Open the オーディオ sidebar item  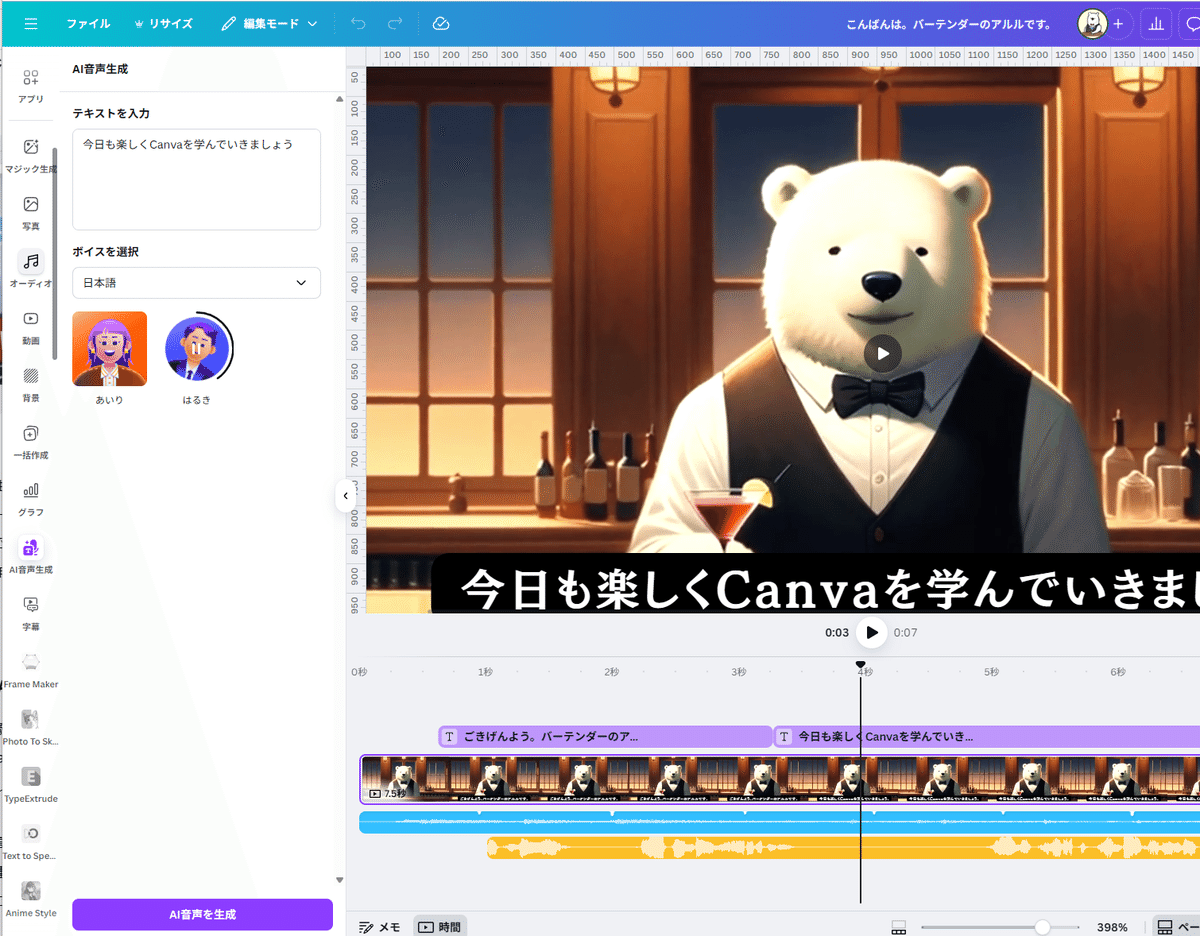(x=31, y=270)
